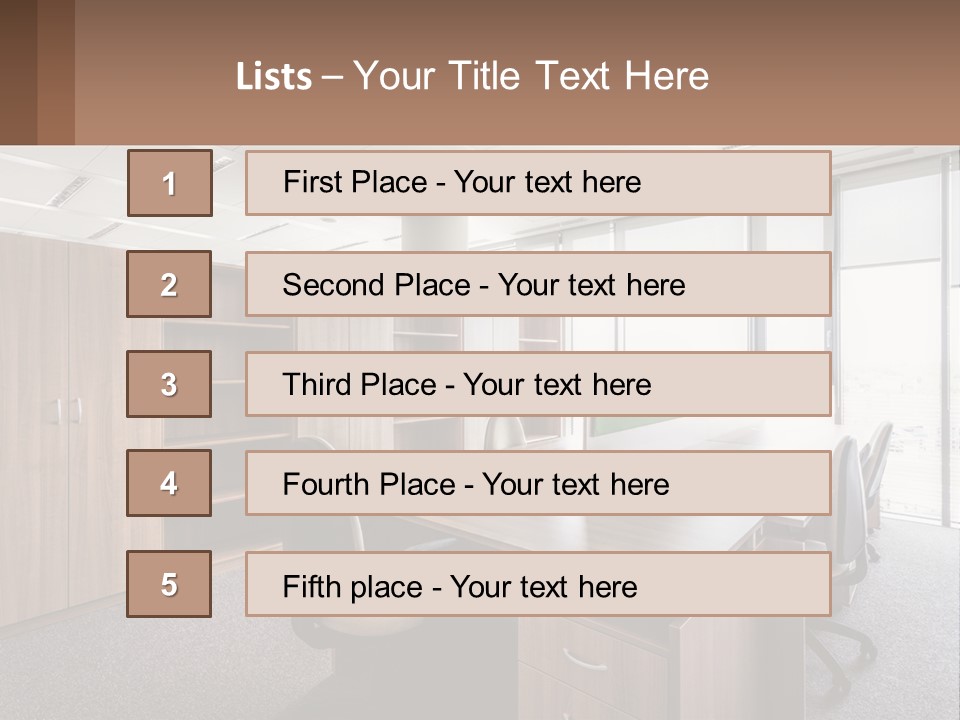Click the dark brown stripe in header corner

[x=18, y=72]
